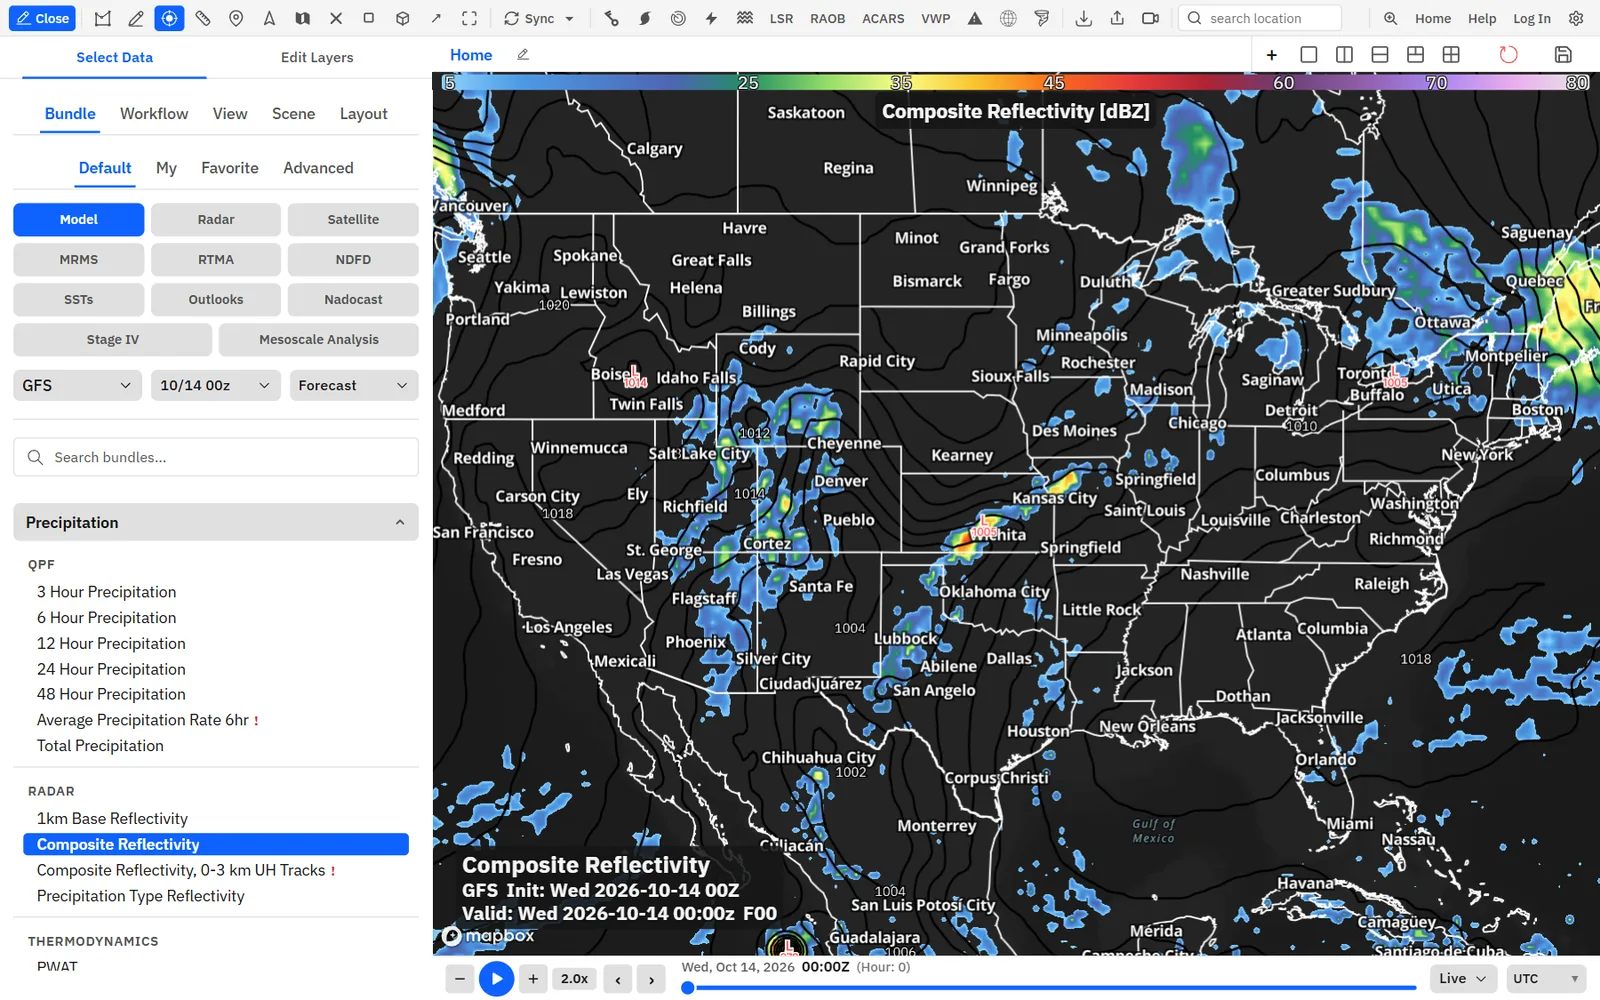Open the Workflow tab
Viewport: 1600px width, 1000px height.
[154, 114]
